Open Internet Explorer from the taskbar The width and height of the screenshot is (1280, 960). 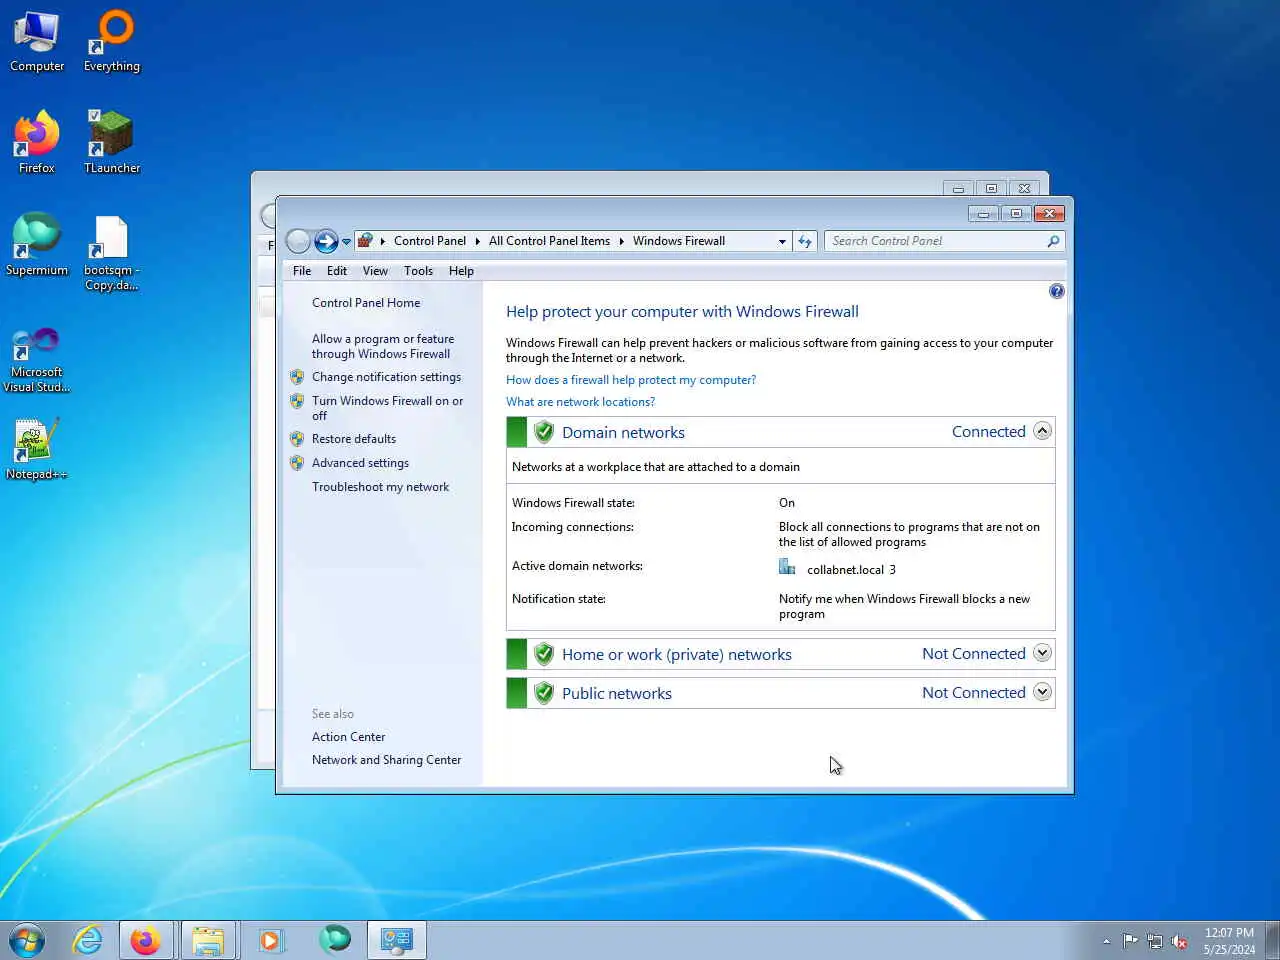(88, 940)
